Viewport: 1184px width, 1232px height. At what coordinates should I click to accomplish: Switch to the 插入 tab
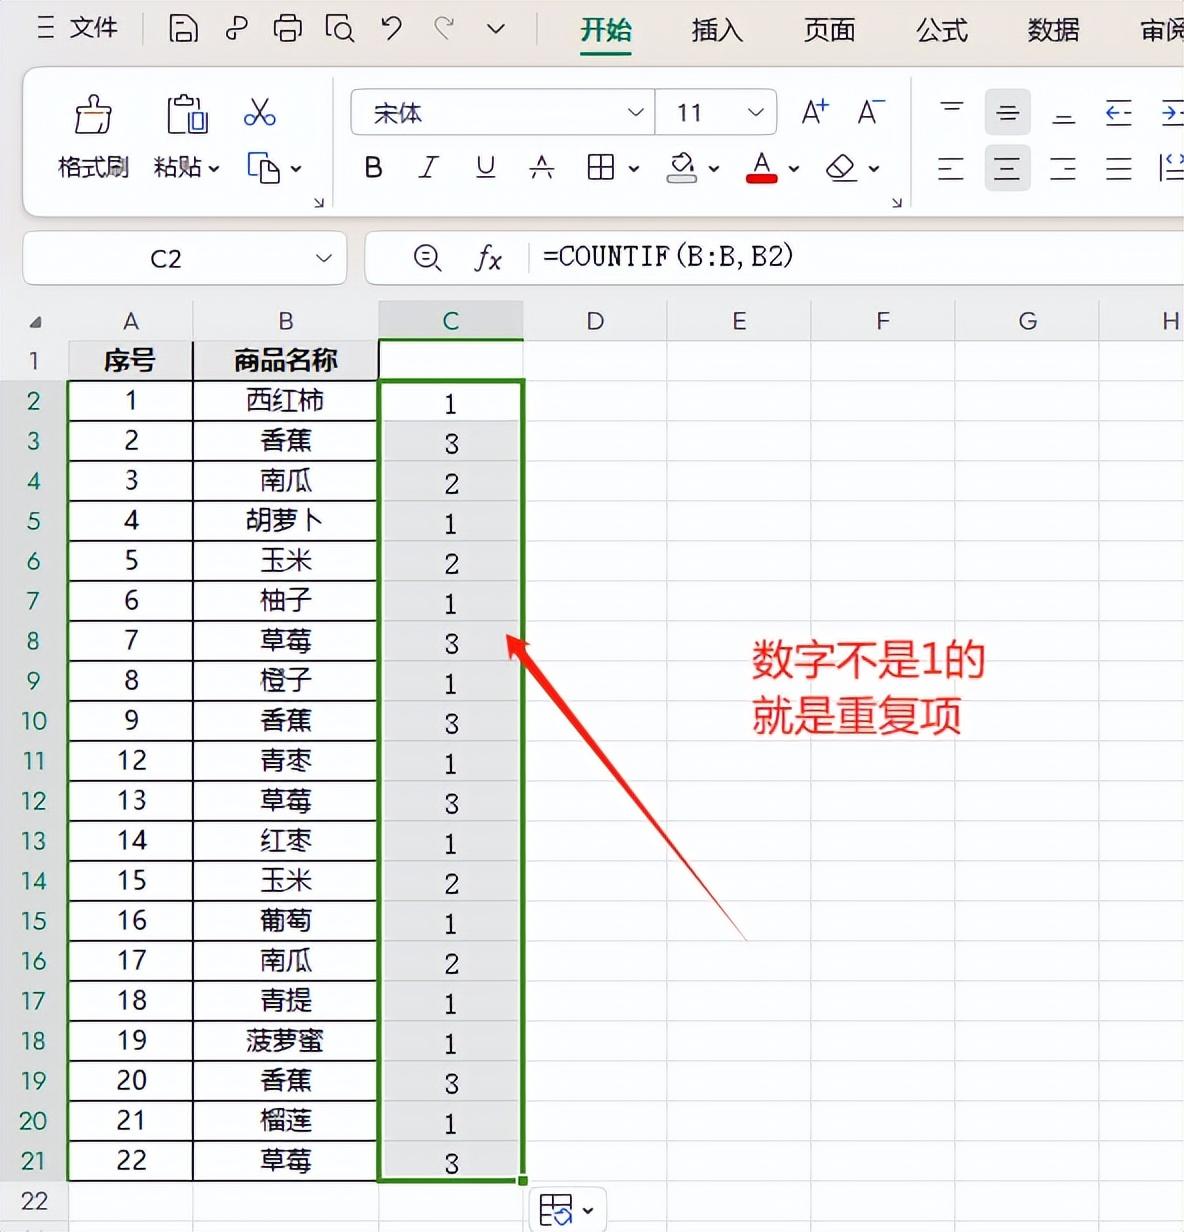click(x=717, y=30)
